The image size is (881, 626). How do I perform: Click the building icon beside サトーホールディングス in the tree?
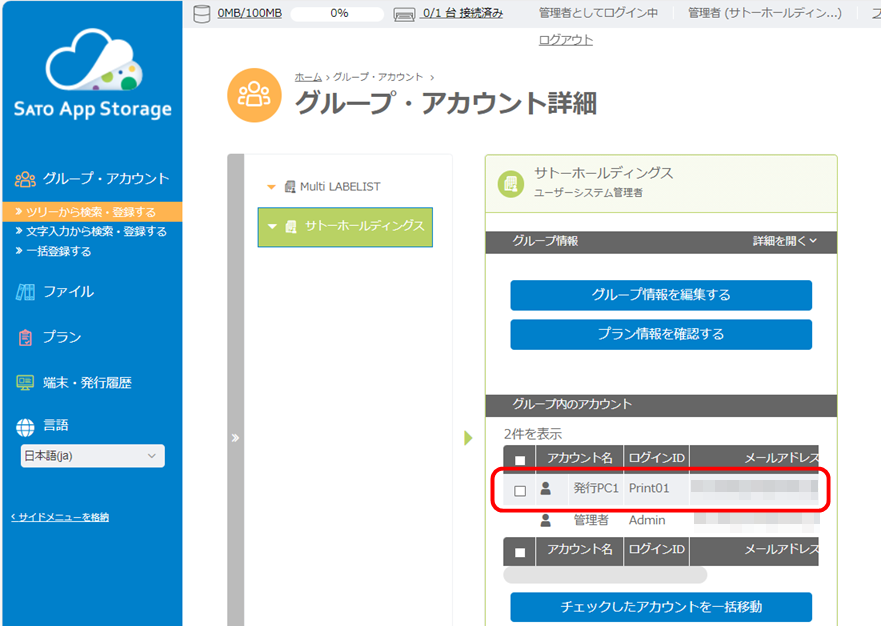(x=291, y=226)
